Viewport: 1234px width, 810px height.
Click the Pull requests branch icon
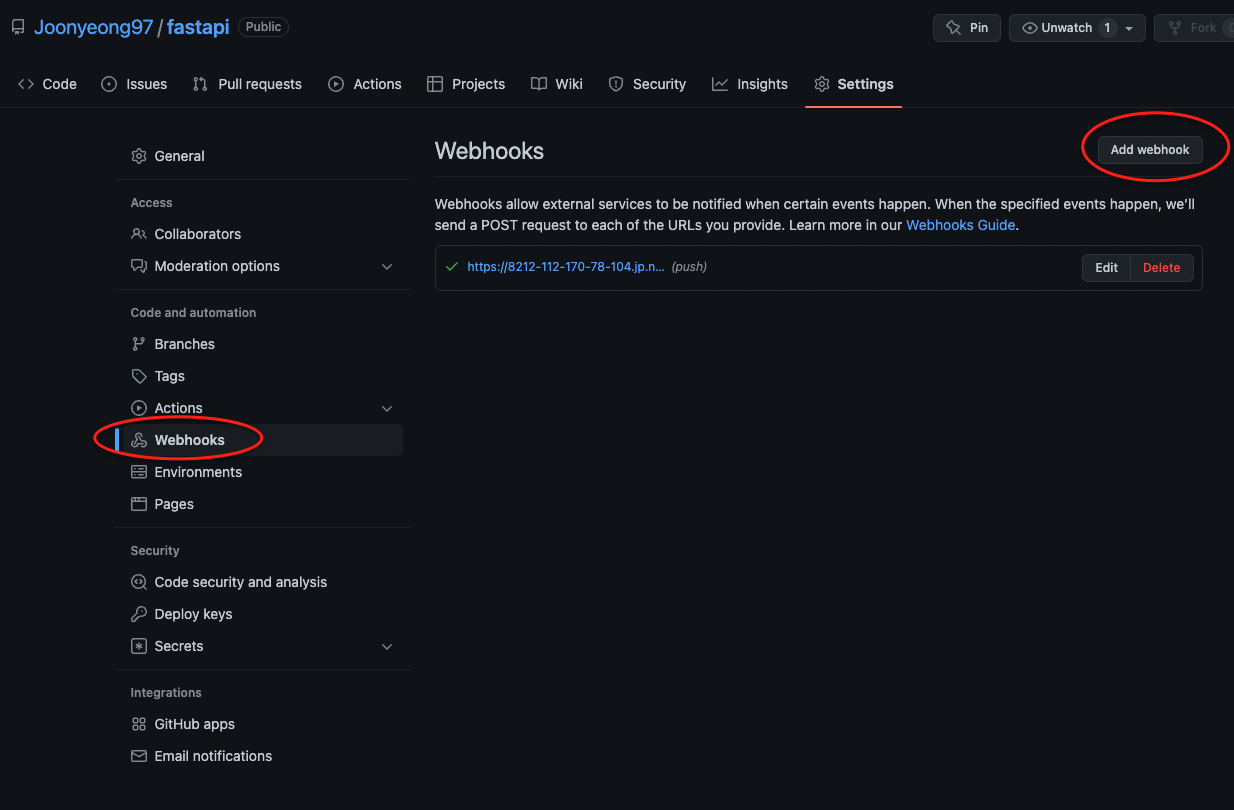pyautogui.click(x=200, y=84)
